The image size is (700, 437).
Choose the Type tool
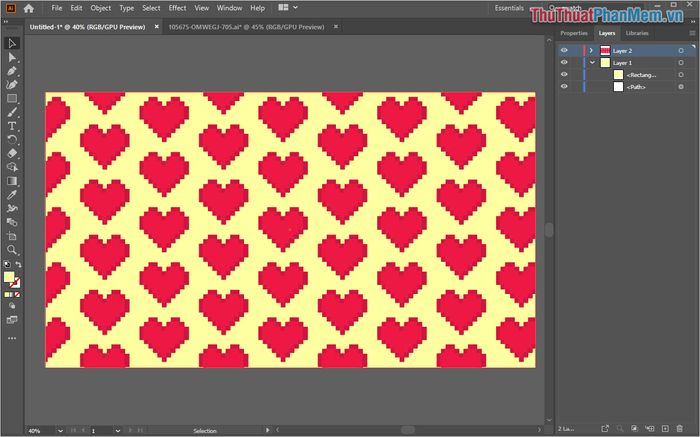coord(12,126)
